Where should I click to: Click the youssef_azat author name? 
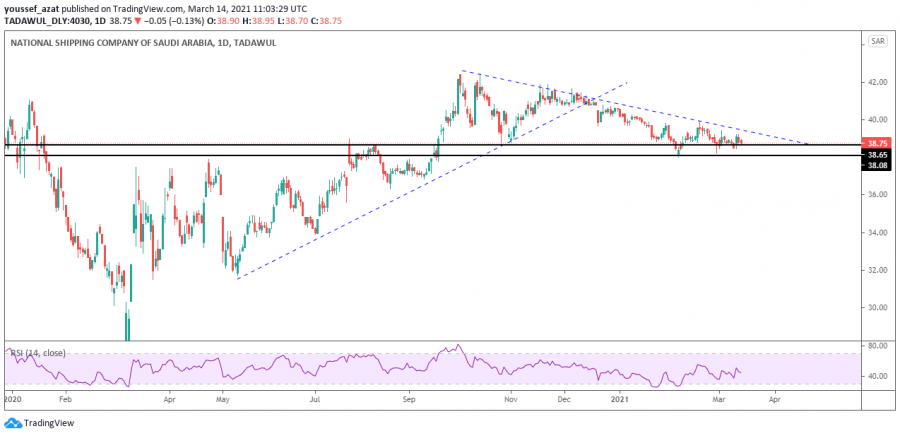(36, 6)
